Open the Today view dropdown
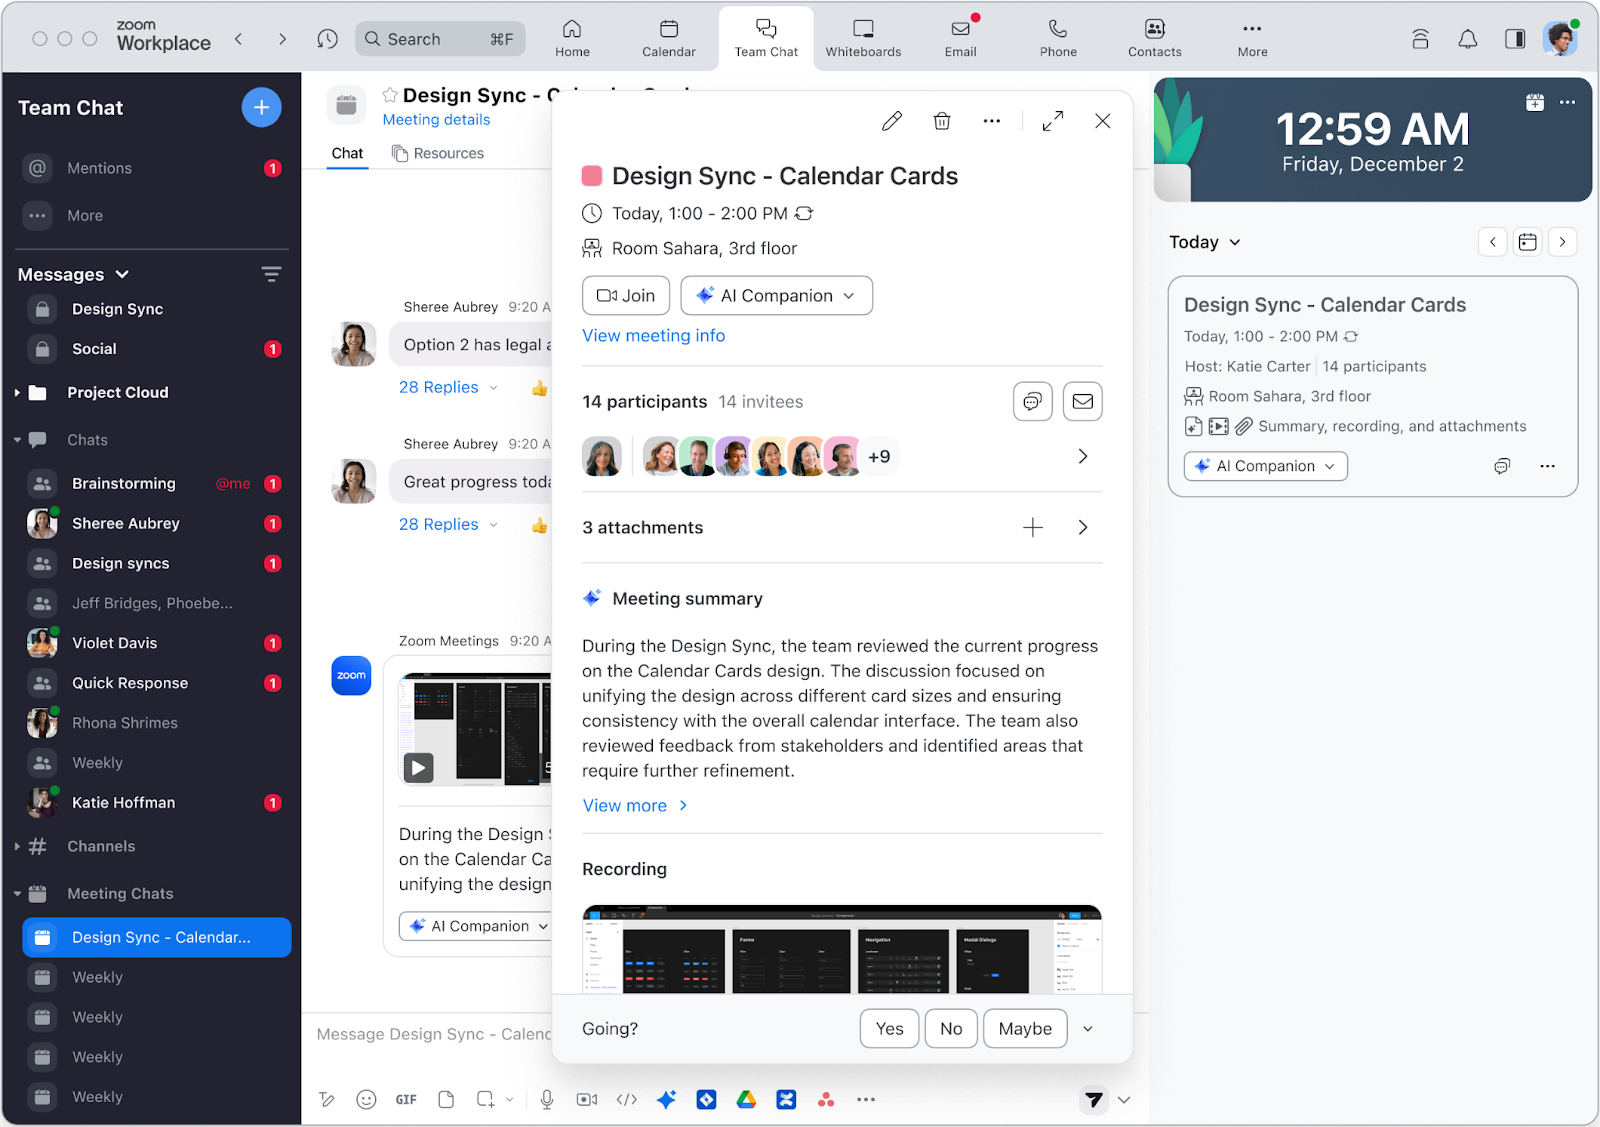 coord(1205,242)
